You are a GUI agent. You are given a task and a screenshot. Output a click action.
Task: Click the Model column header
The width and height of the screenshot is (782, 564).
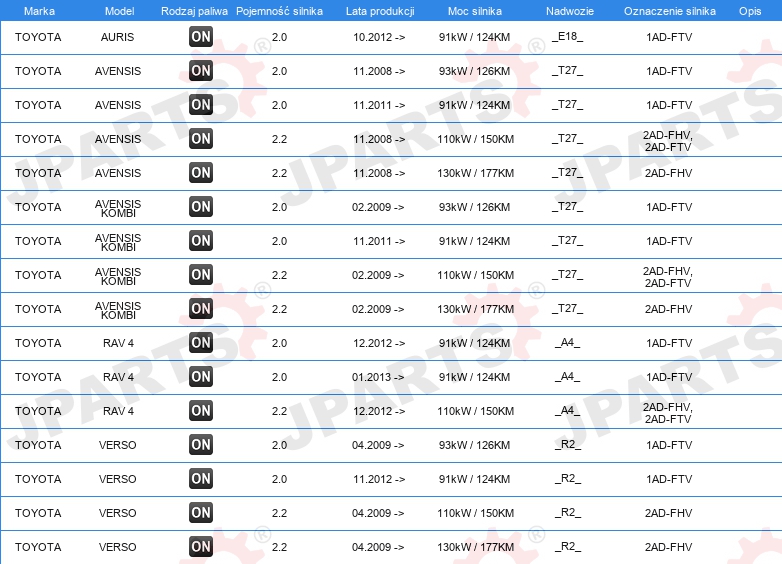point(119,11)
